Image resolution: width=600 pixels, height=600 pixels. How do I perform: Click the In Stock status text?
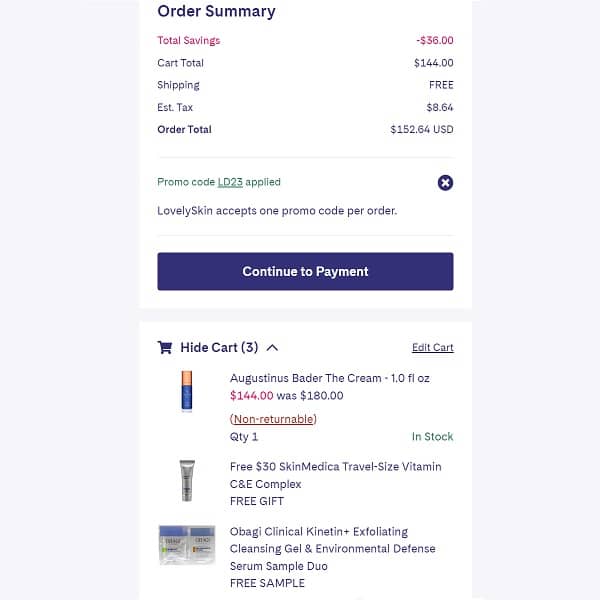tap(432, 437)
